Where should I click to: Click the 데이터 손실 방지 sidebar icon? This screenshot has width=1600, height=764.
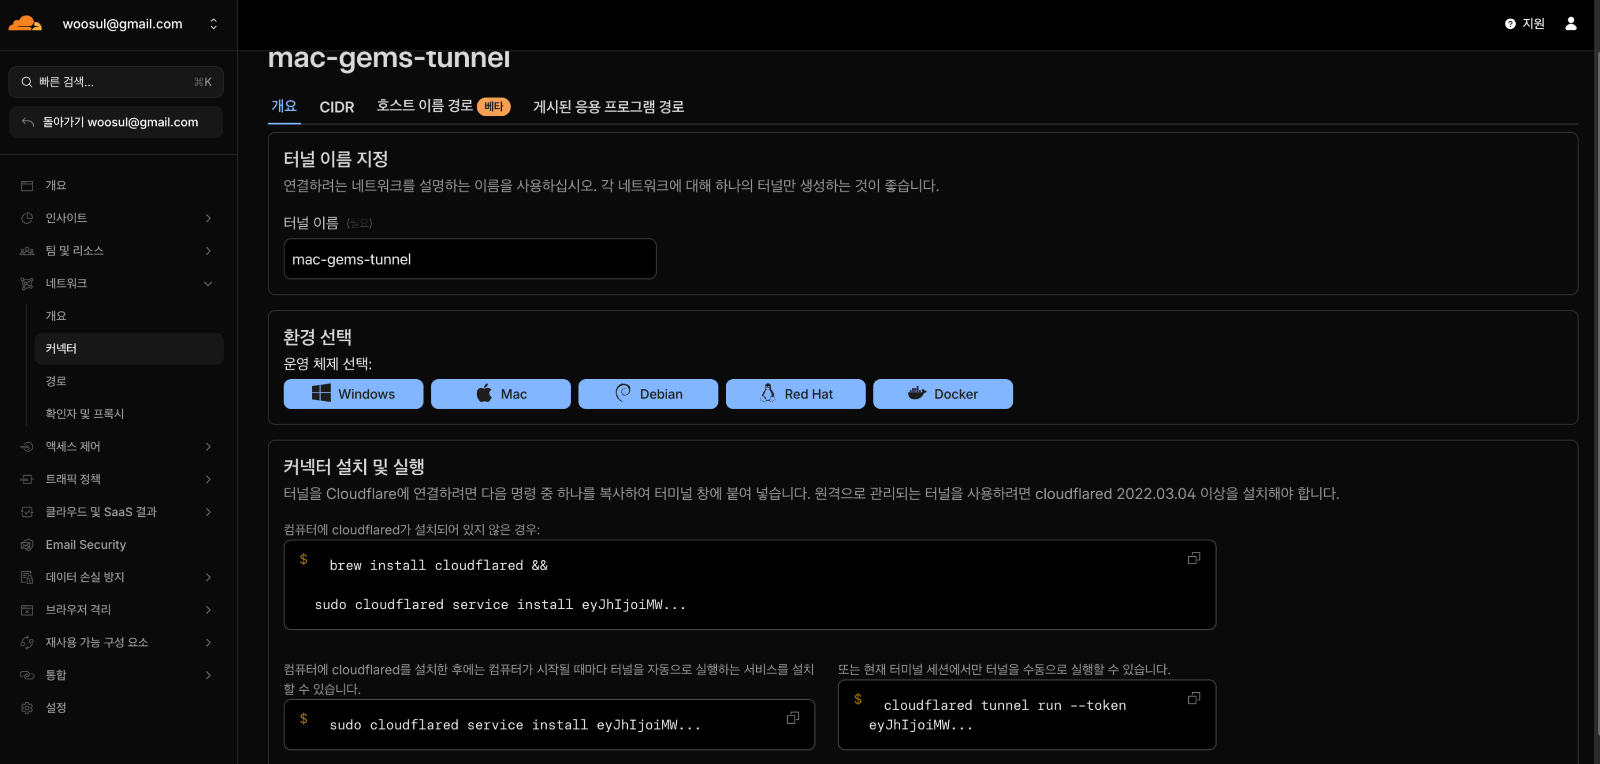coord(27,577)
